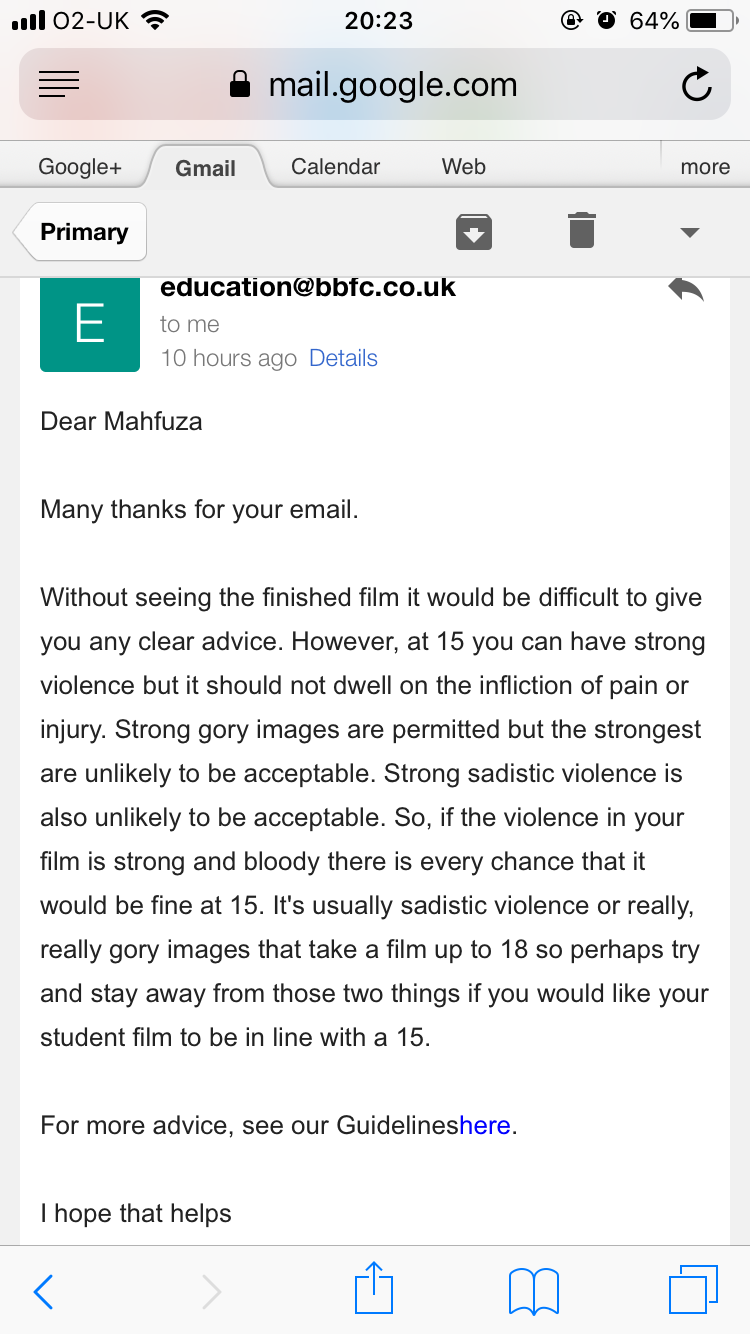This screenshot has width=750, height=1334.
Task: Archive this email
Action: click(473, 231)
